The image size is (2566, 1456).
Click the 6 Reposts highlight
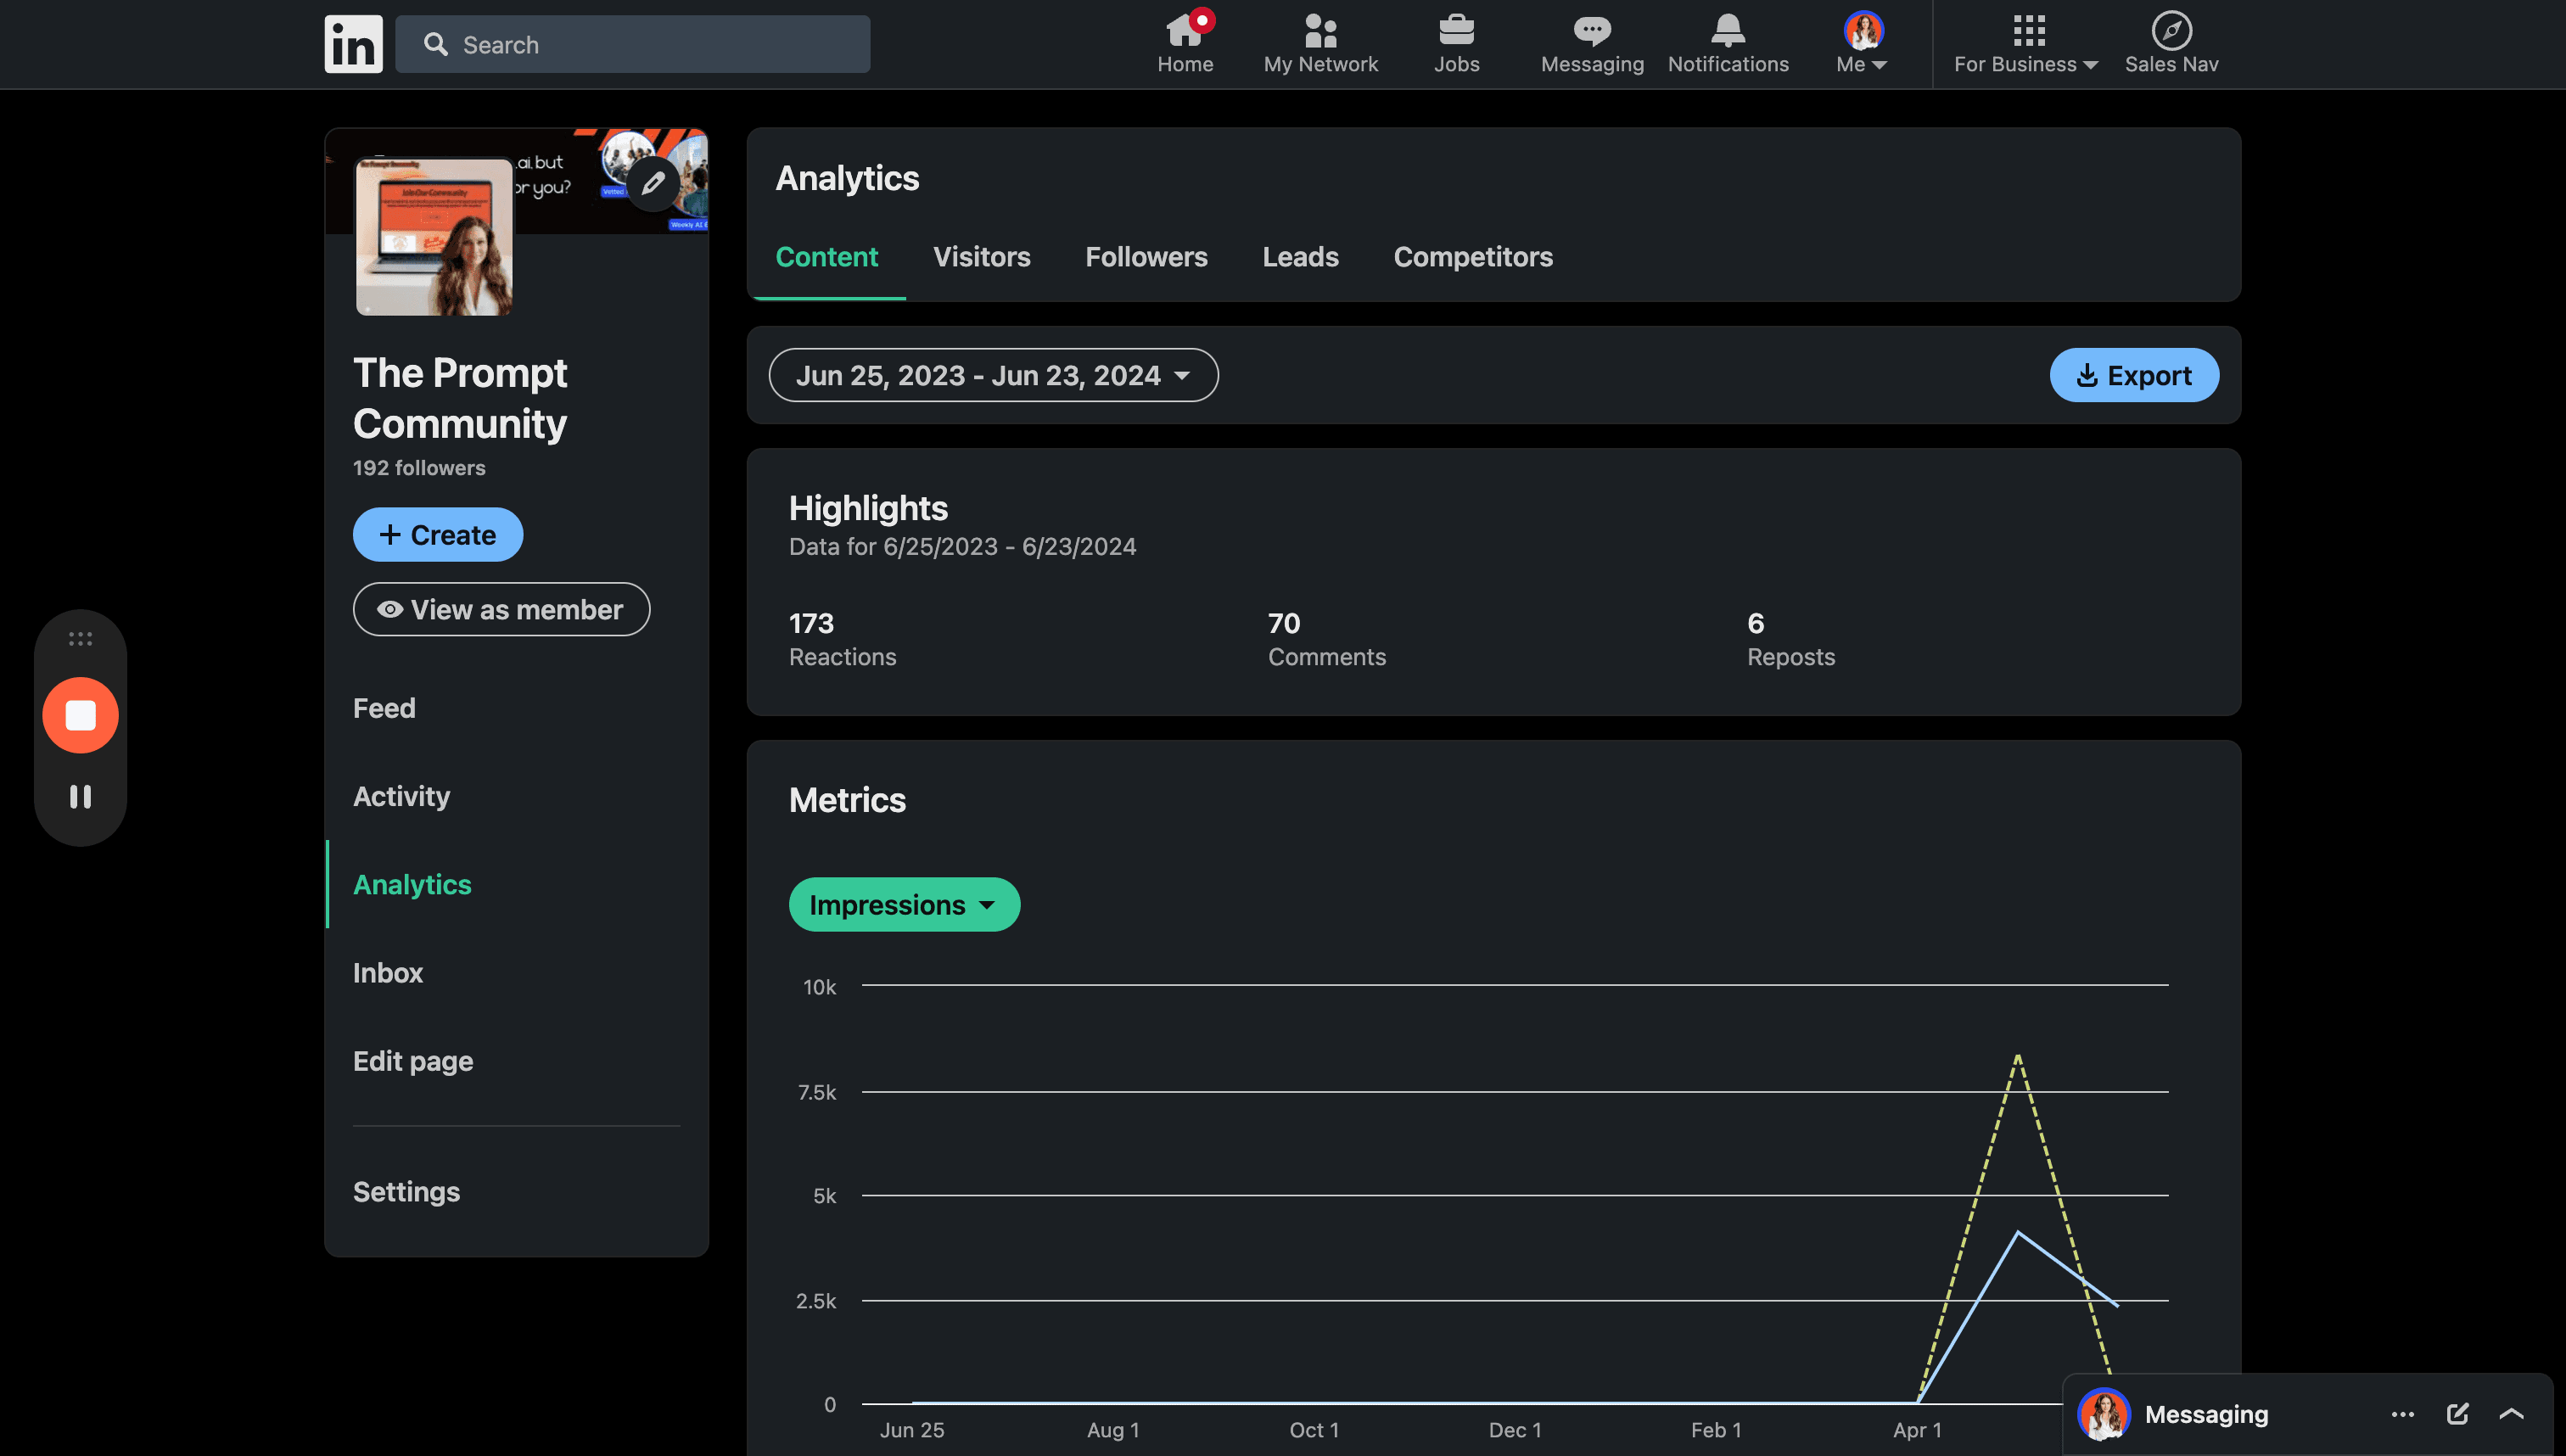pyautogui.click(x=1791, y=639)
